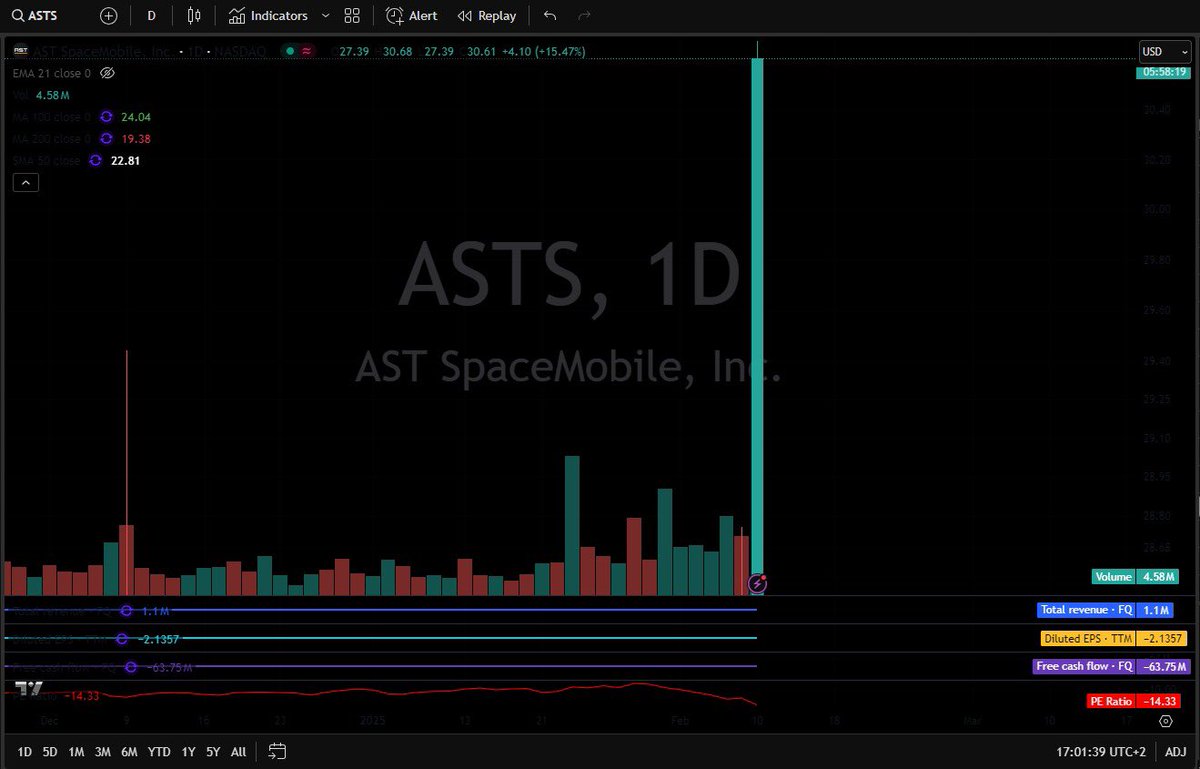The image size is (1200, 769).
Task: Click the SMA 50 value 22.81
Action: click(124, 161)
